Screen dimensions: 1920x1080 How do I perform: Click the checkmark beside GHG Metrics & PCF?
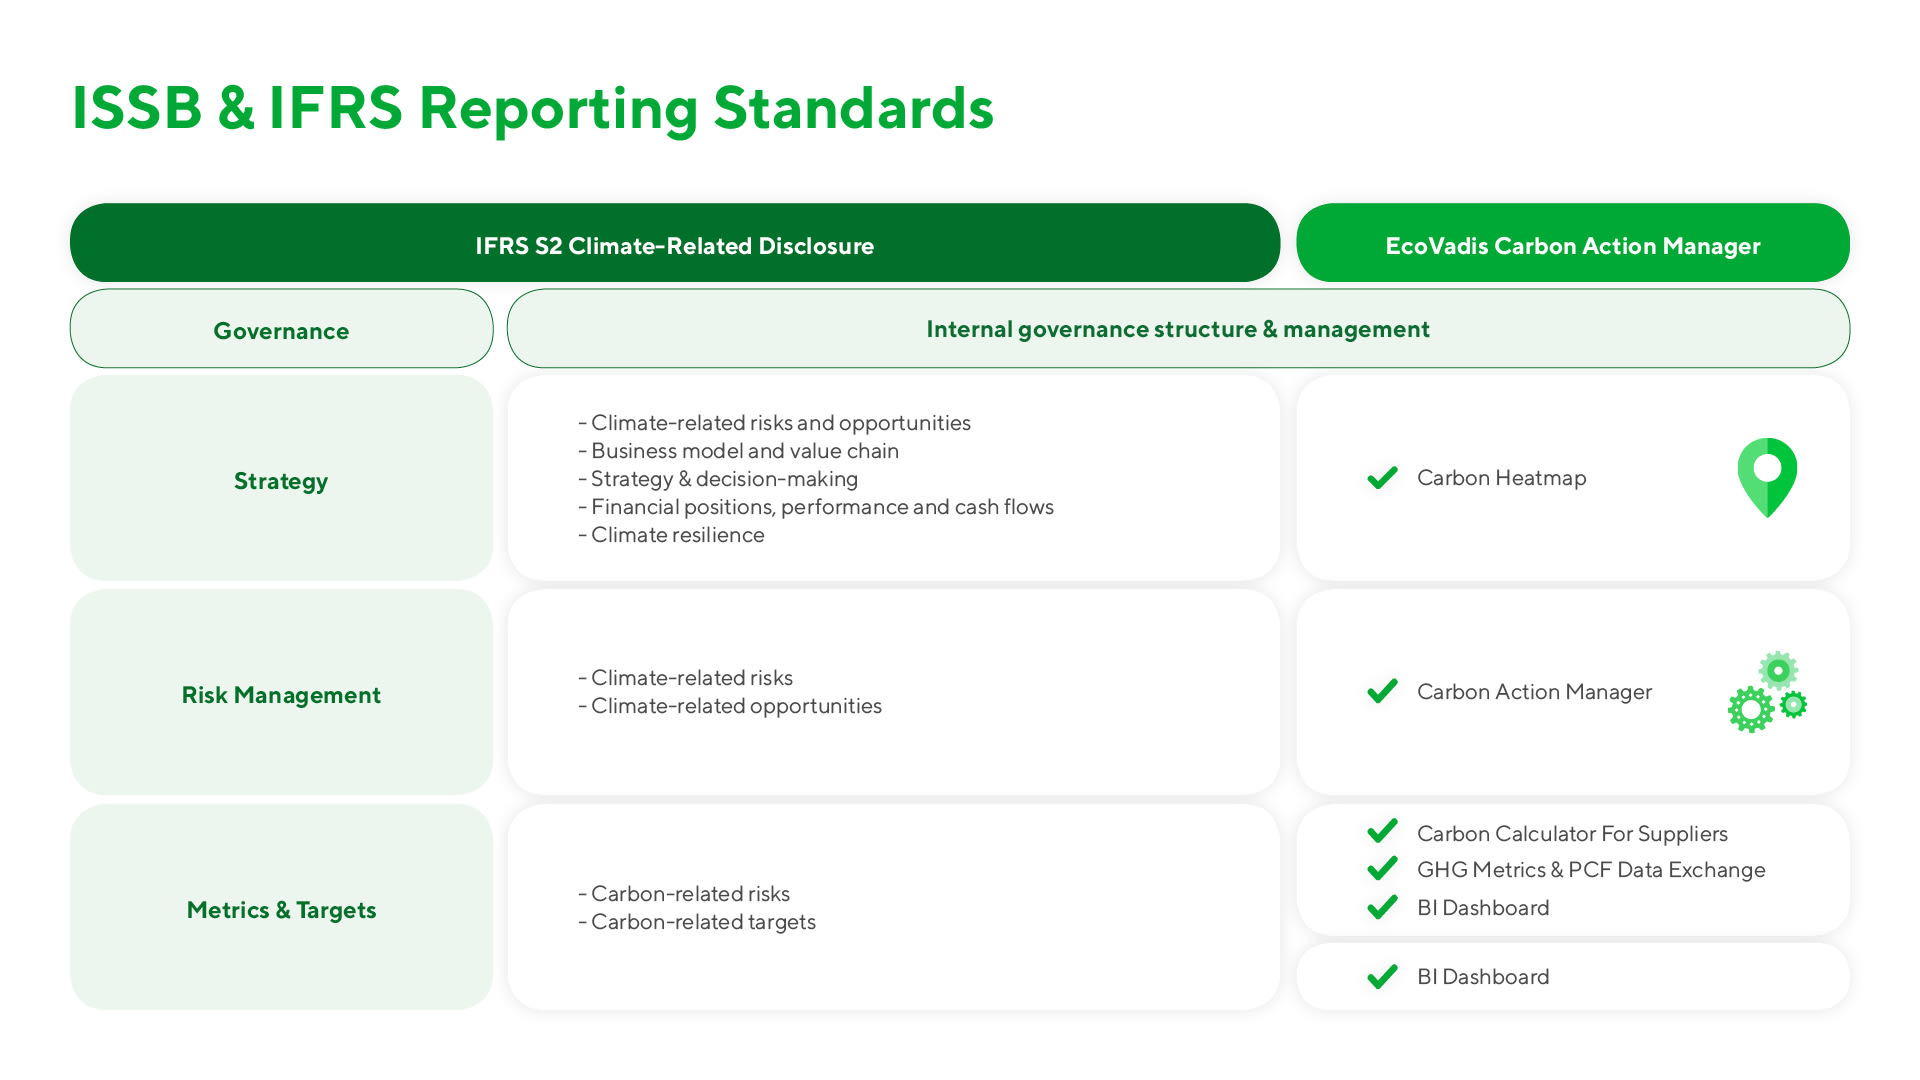click(1382, 868)
